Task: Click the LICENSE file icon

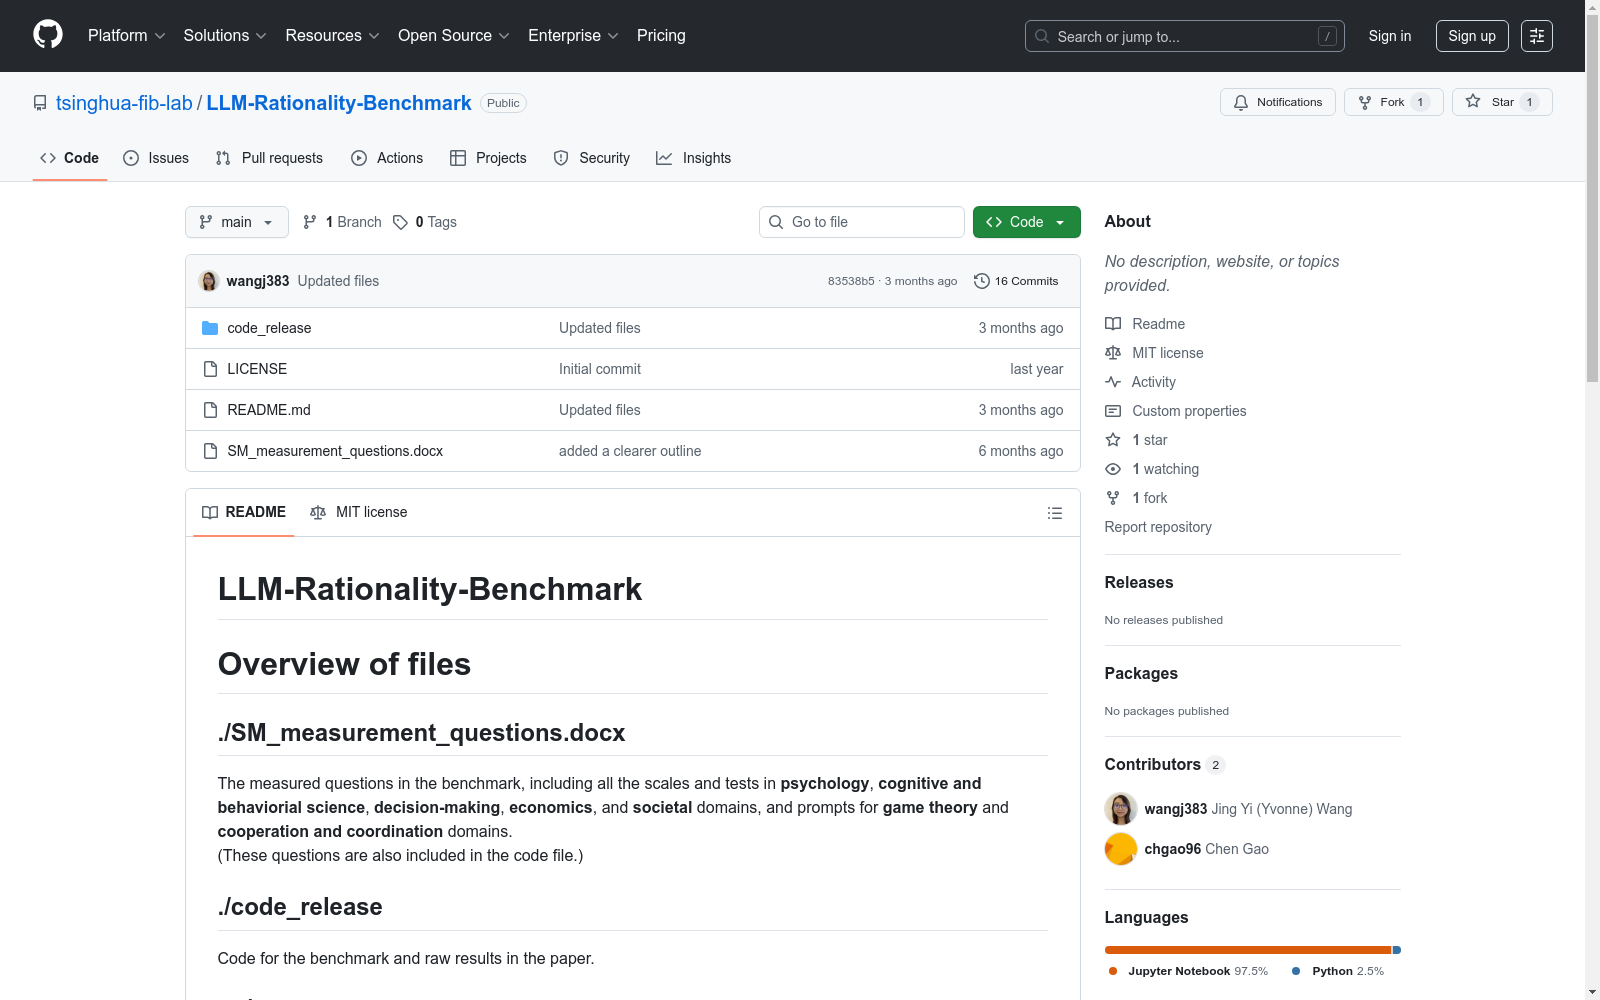Action: [x=210, y=369]
